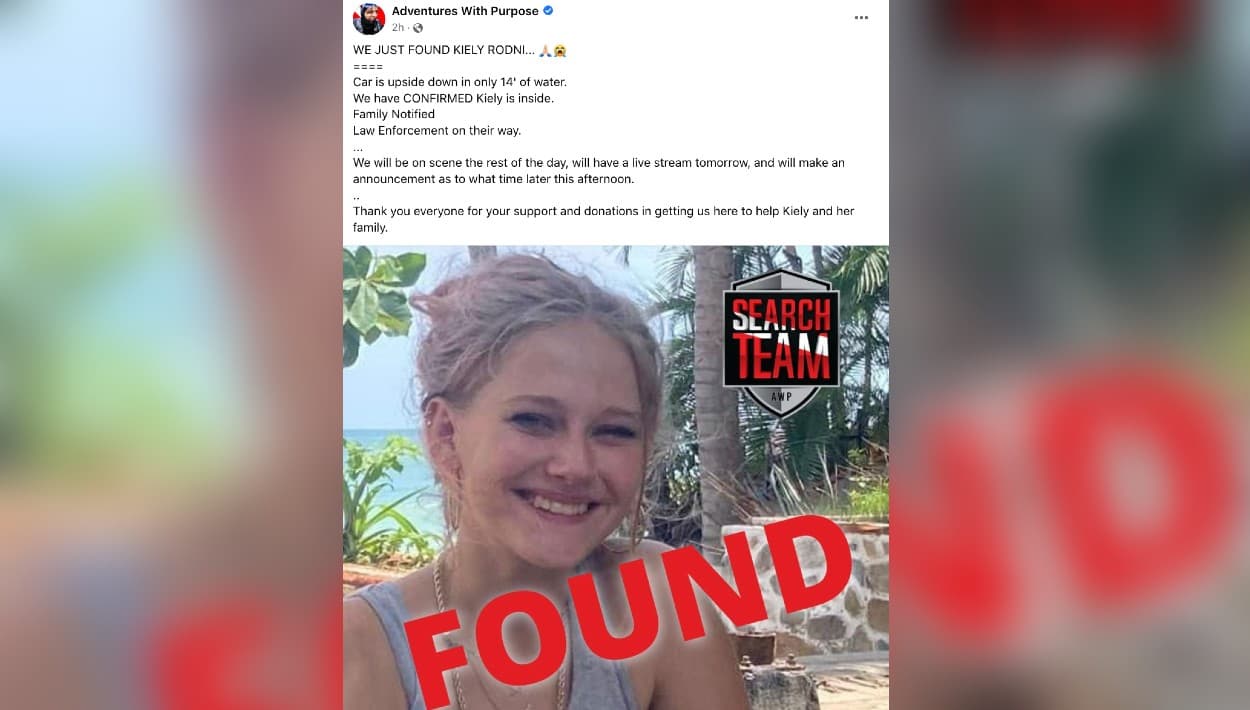Open the 2h post timestamp
The width and height of the screenshot is (1250, 710).
398,28
